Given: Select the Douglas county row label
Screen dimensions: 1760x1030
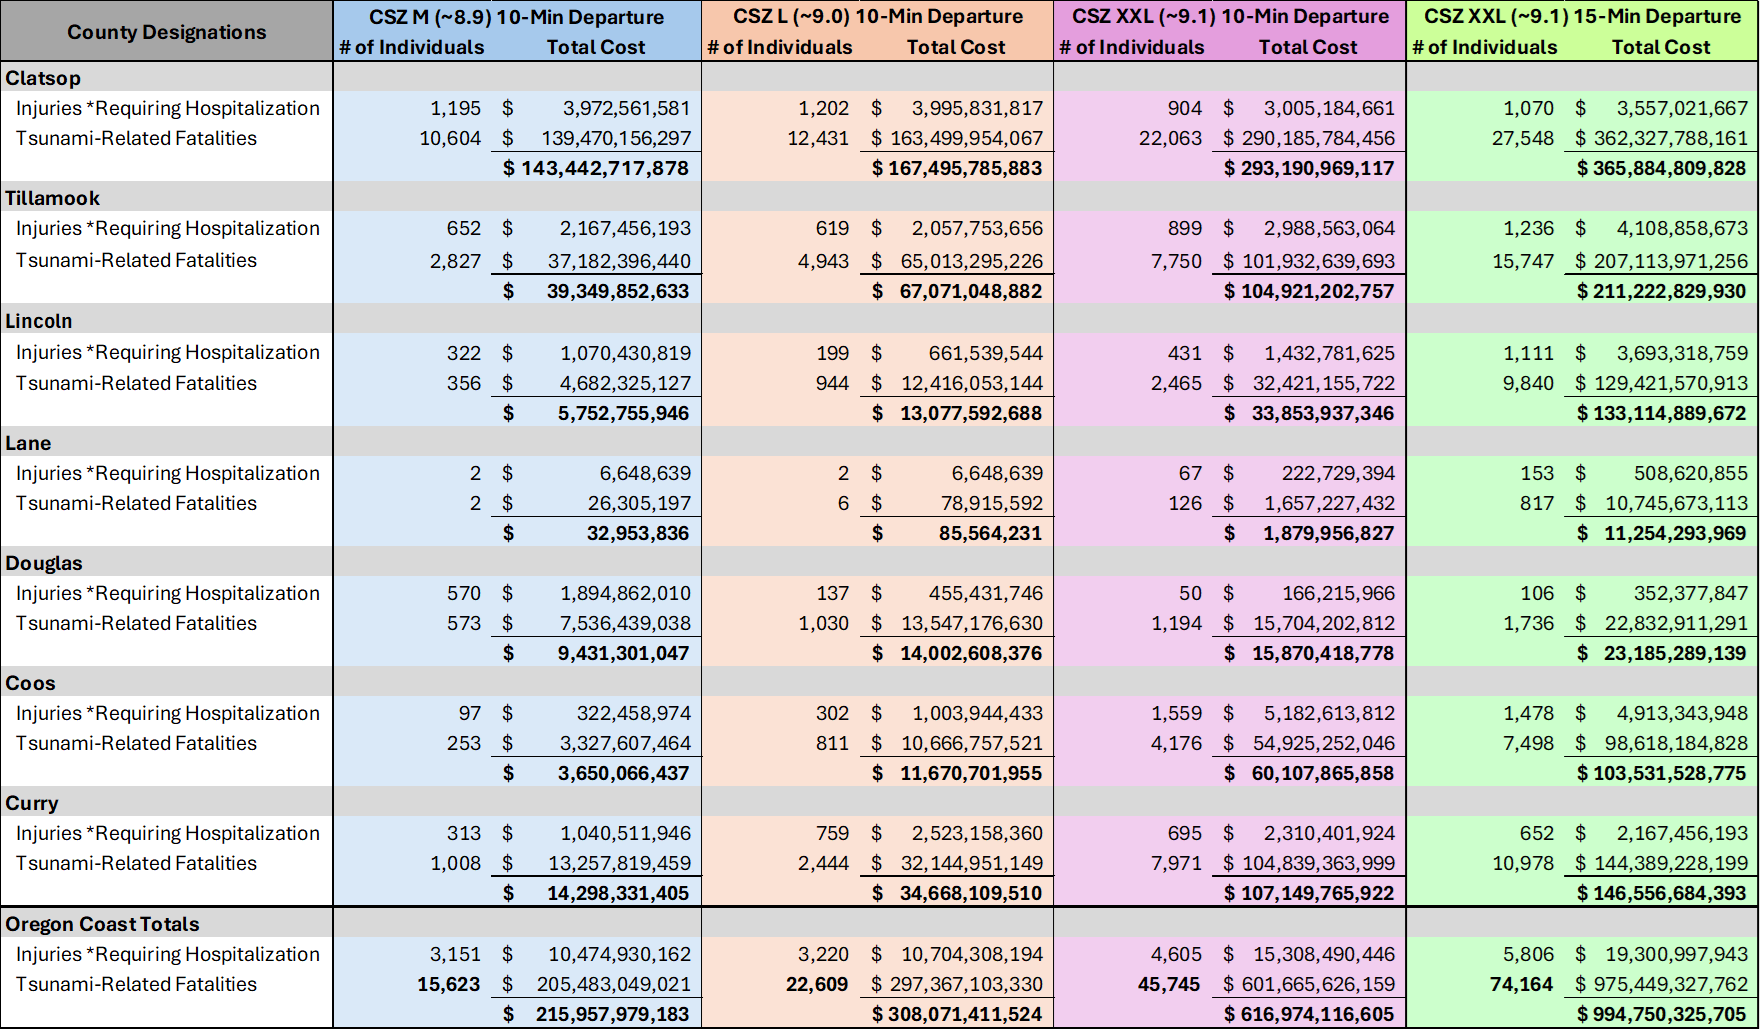Looking at the screenshot, I should [x=44, y=563].
